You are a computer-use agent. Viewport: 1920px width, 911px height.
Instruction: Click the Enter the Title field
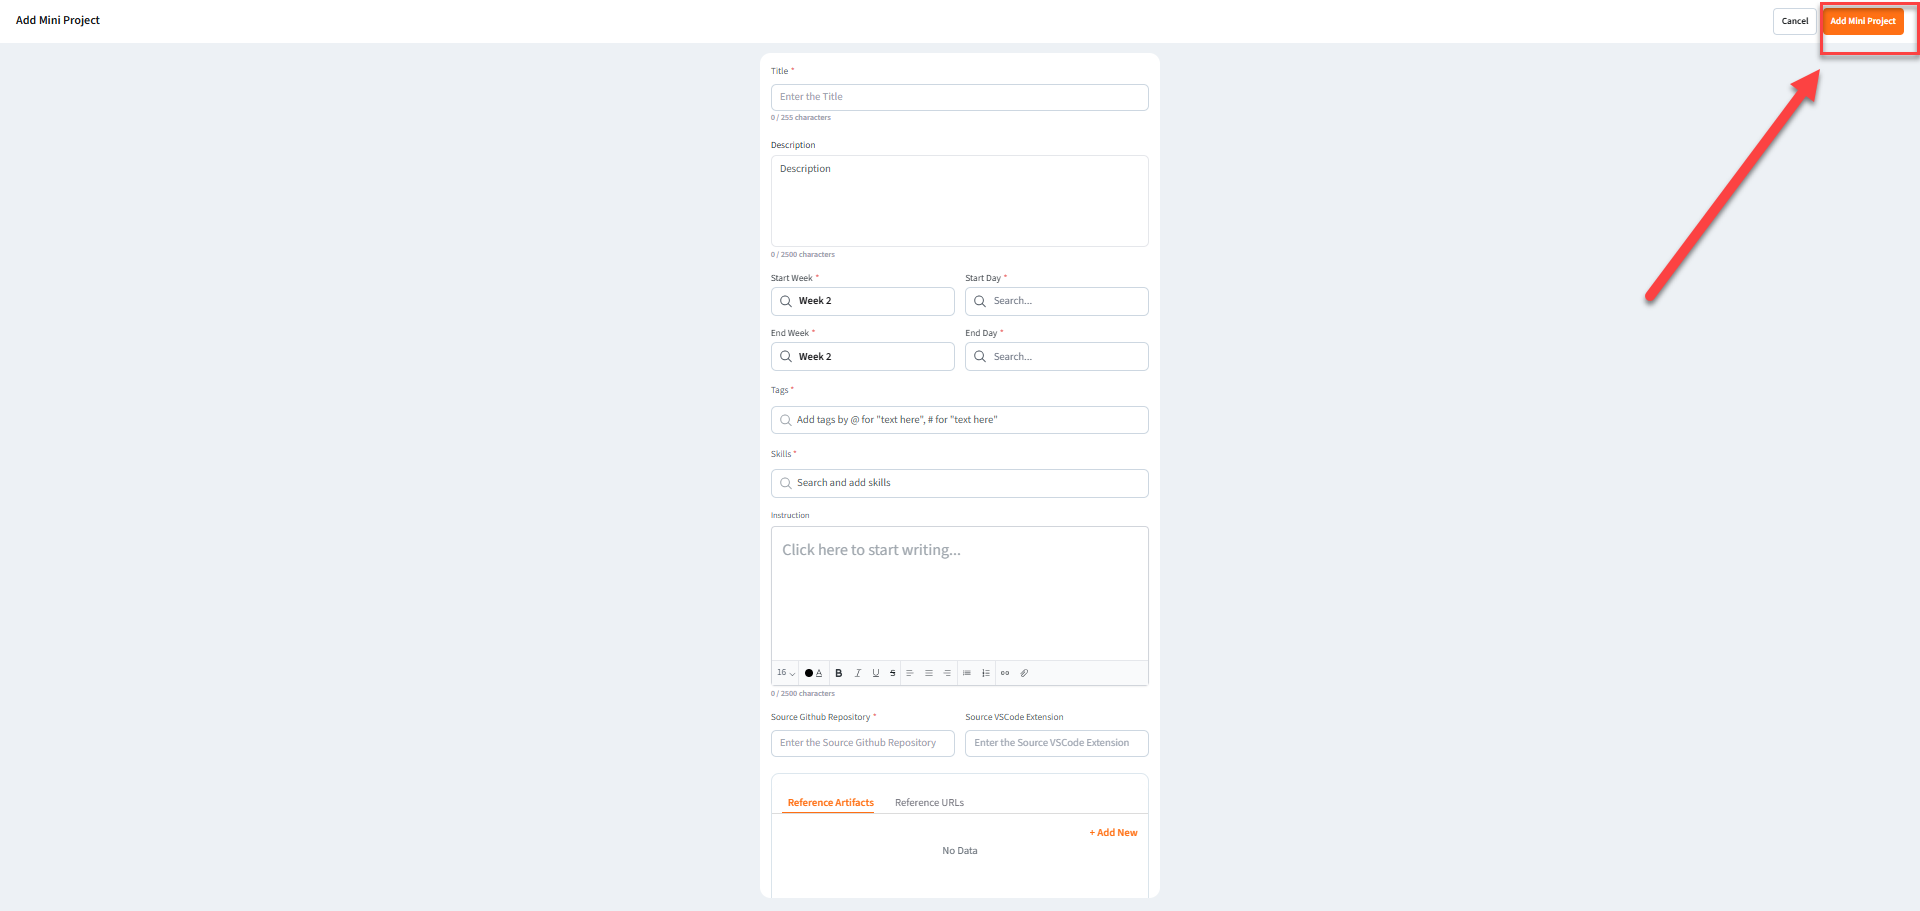pyautogui.click(x=959, y=97)
